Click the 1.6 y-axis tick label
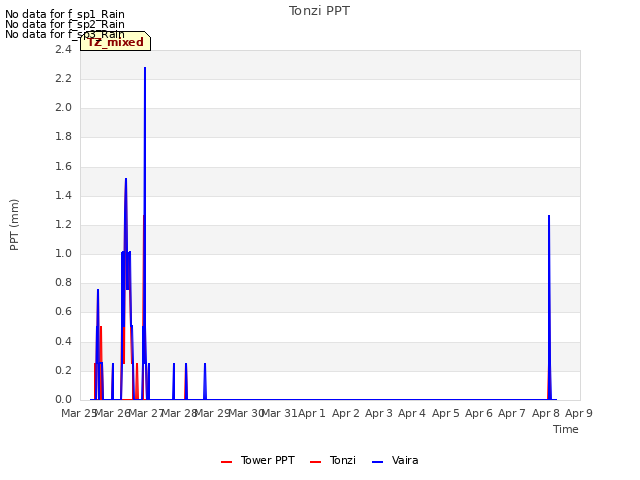 point(63,166)
